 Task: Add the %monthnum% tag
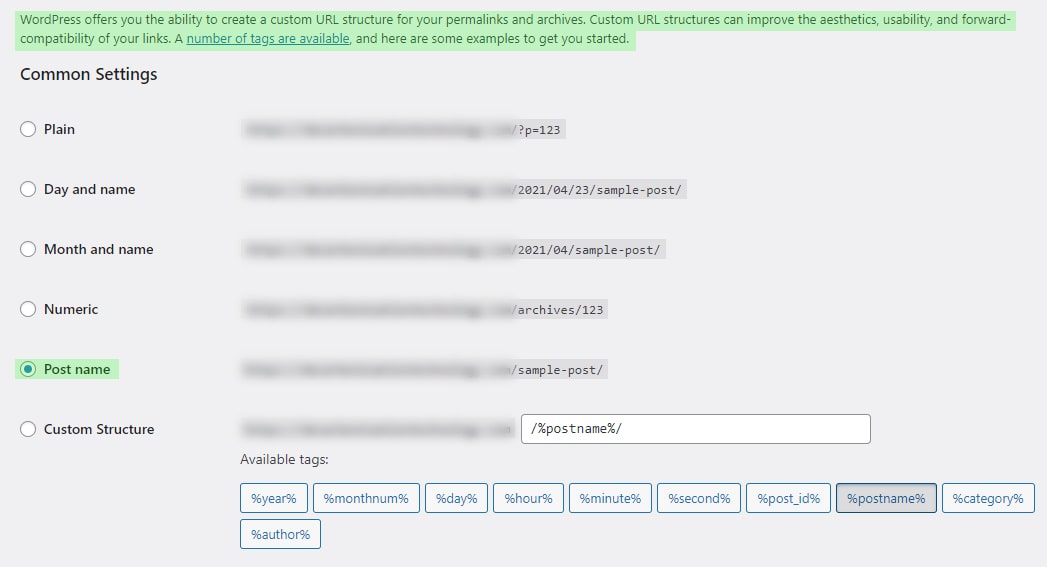coord(365,498)
